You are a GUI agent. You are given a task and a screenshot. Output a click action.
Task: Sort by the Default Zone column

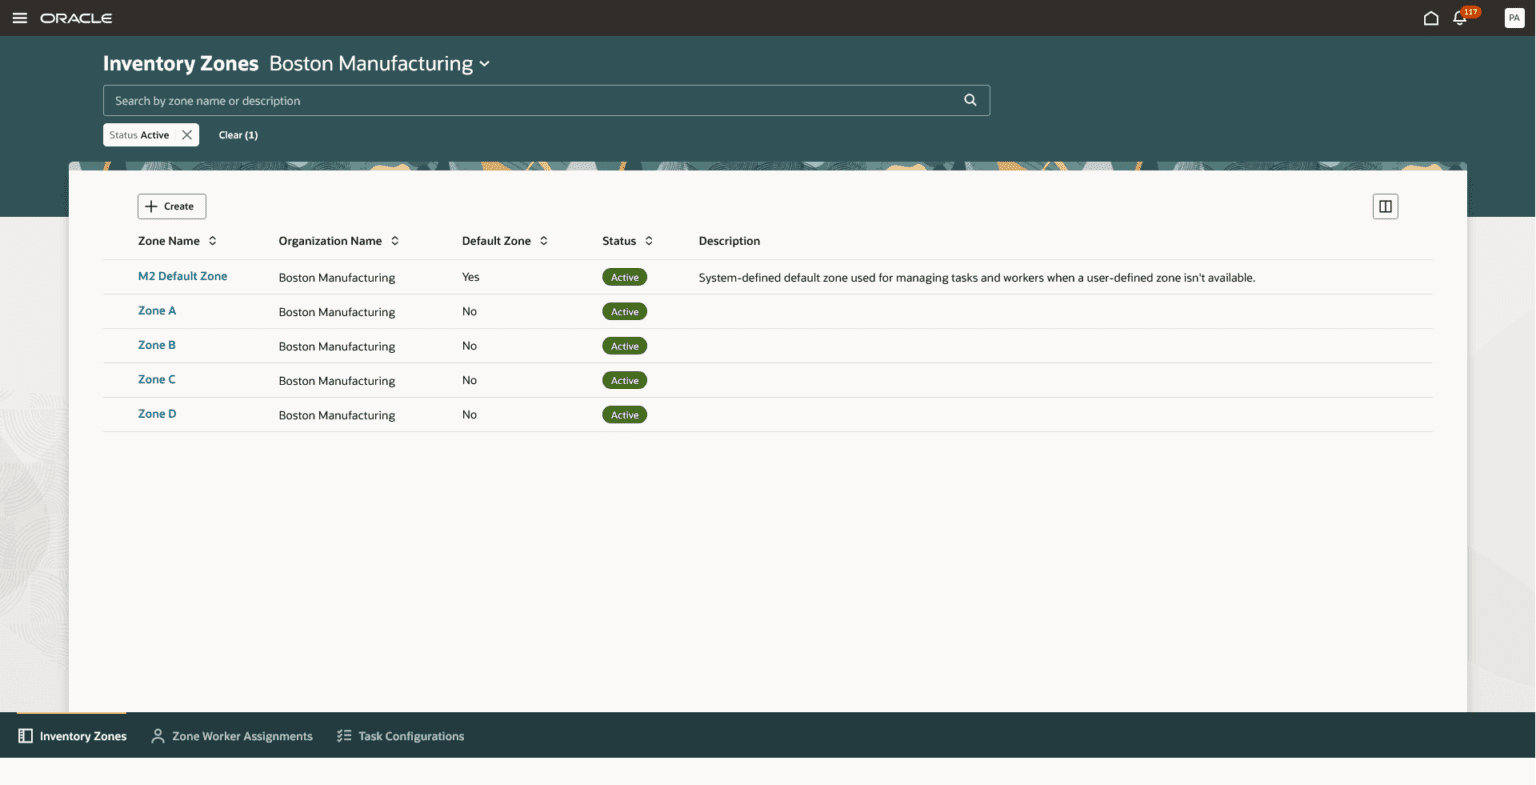pyautogui.click(x=543, y=240)
